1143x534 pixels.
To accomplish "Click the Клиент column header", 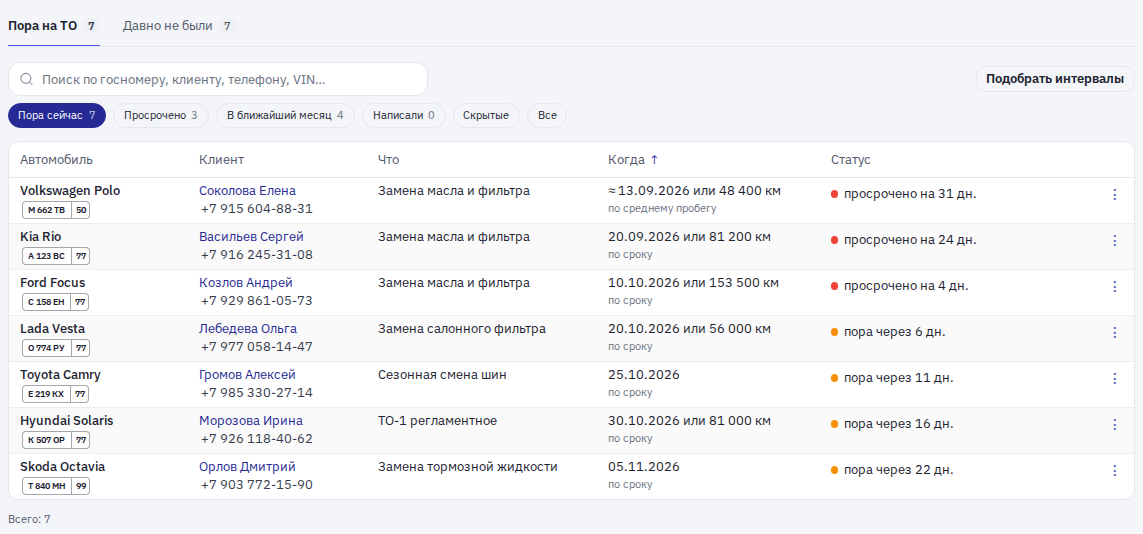I will [222, 160].
